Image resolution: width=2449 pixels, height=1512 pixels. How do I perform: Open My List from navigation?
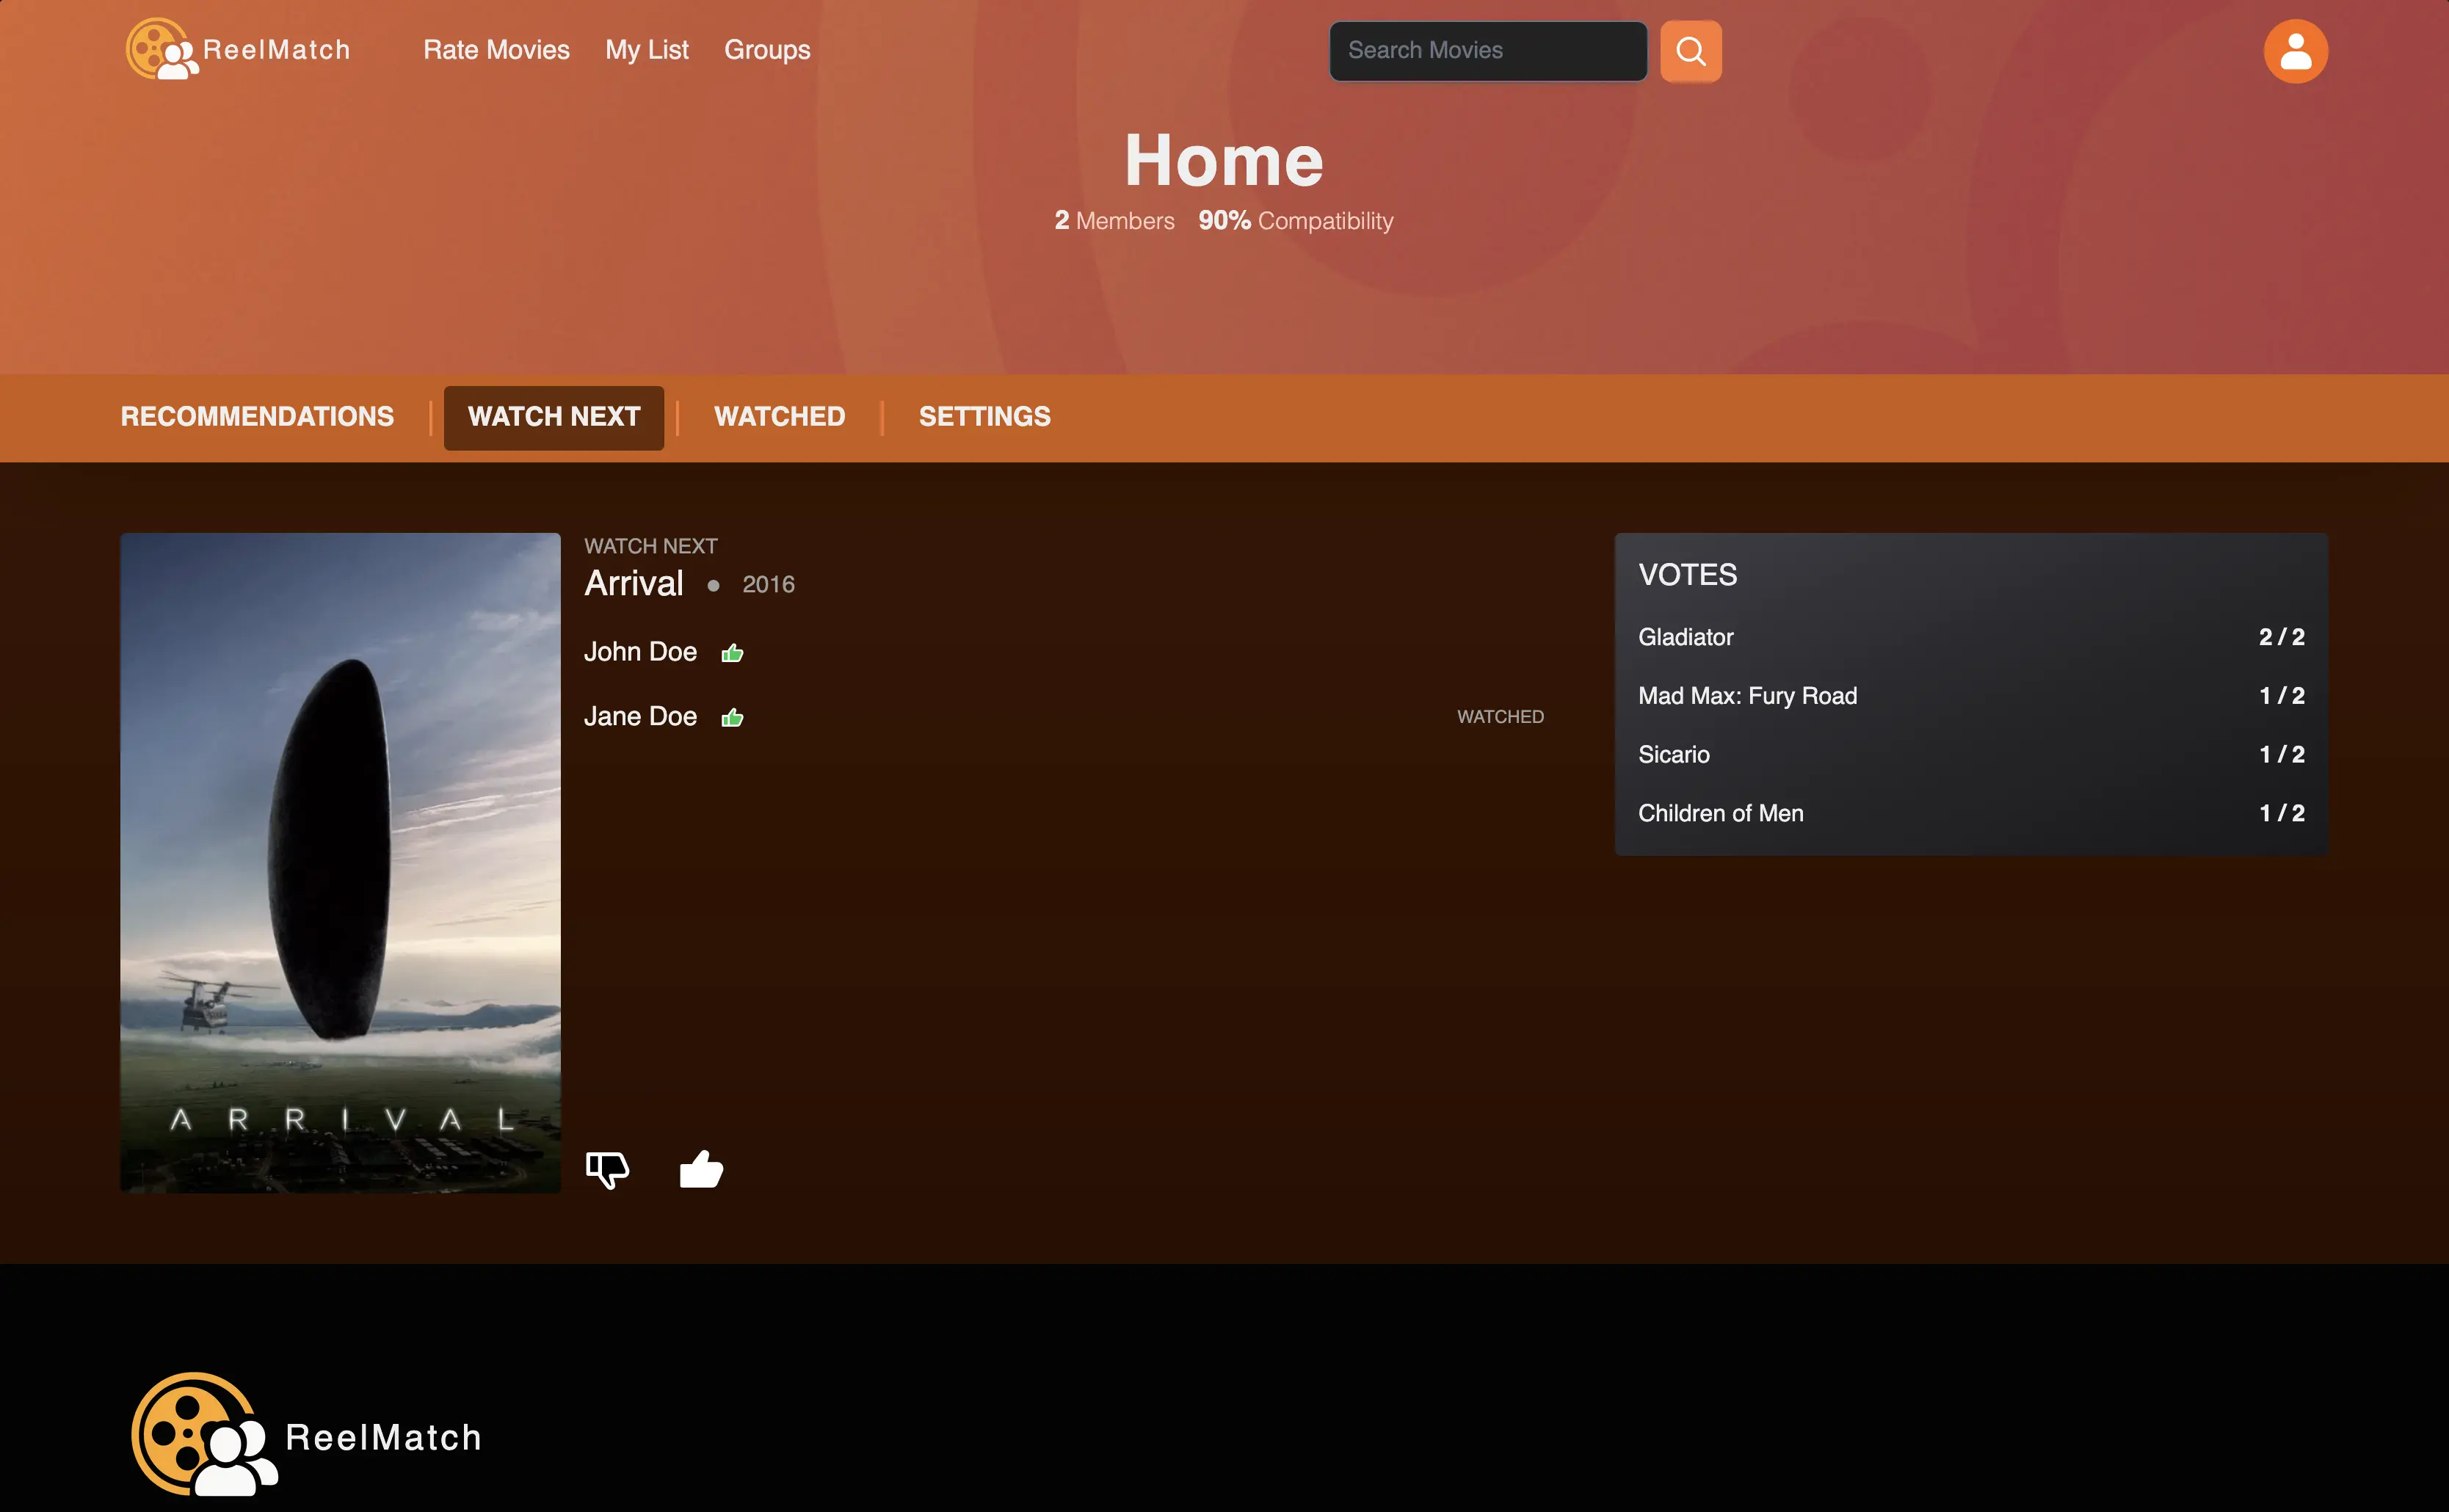pos(646,50)
